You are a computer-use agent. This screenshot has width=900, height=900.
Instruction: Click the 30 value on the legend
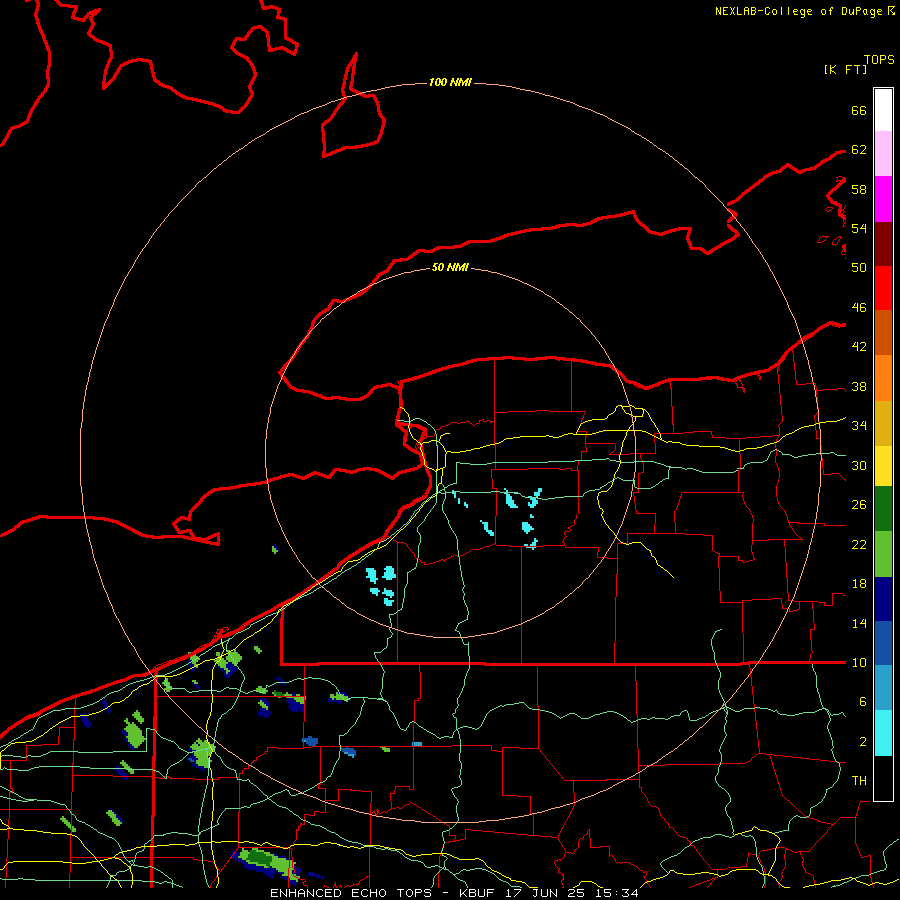coord(859,465)
